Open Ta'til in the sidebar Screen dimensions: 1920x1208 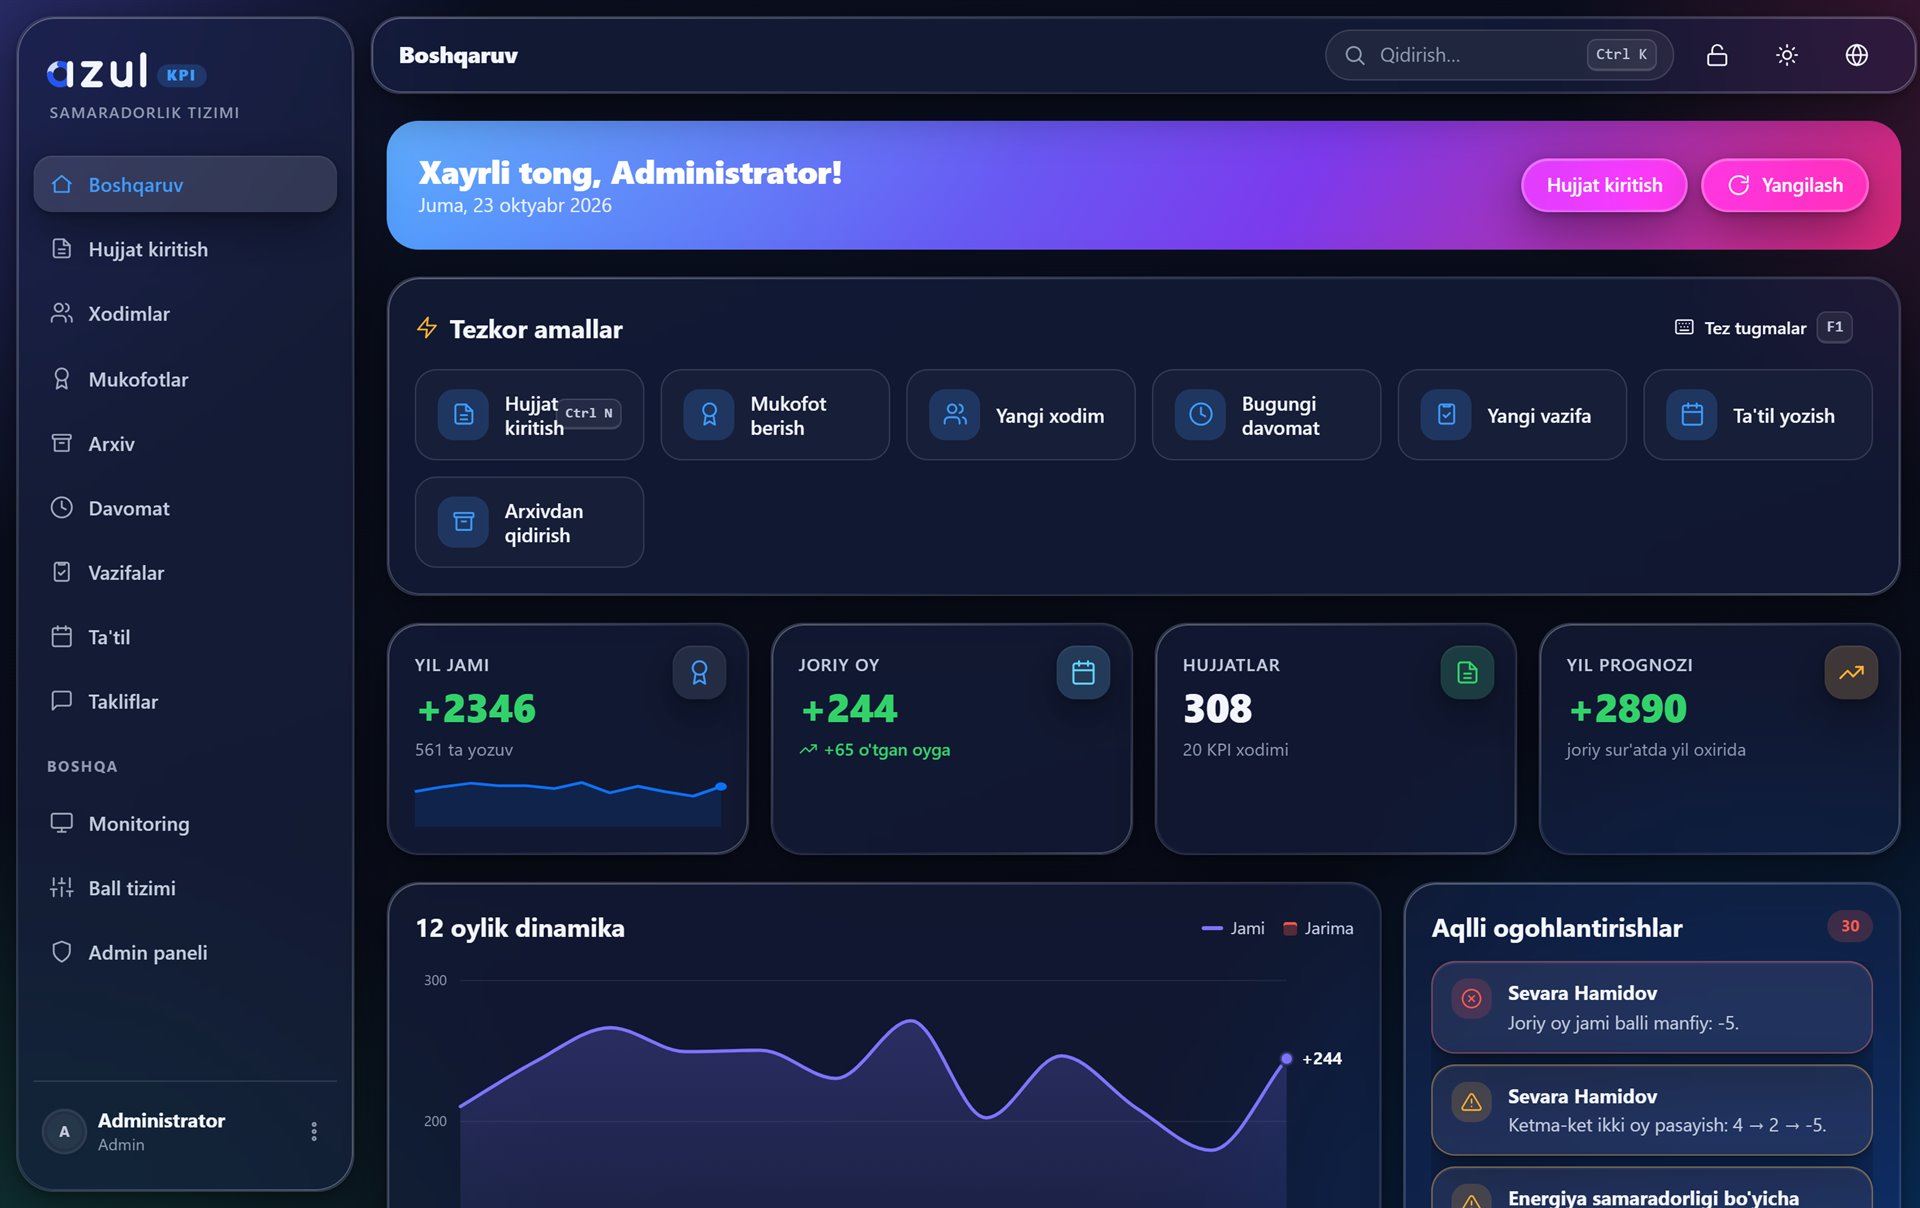185,637
